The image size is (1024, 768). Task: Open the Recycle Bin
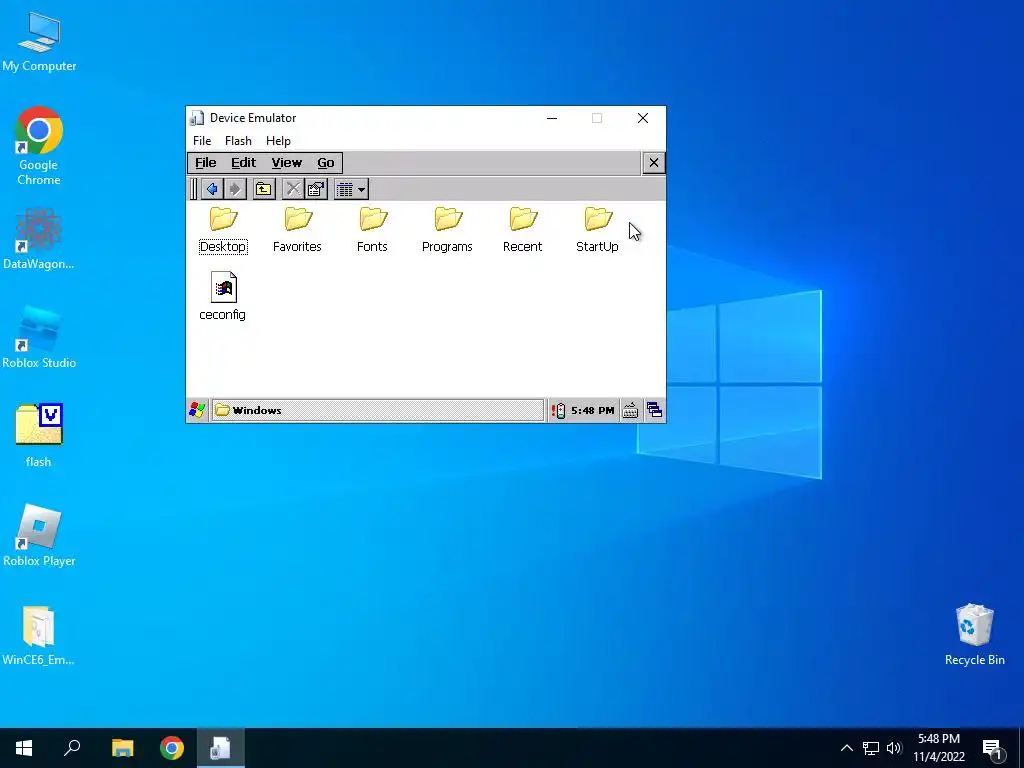[x=974, y=635]
